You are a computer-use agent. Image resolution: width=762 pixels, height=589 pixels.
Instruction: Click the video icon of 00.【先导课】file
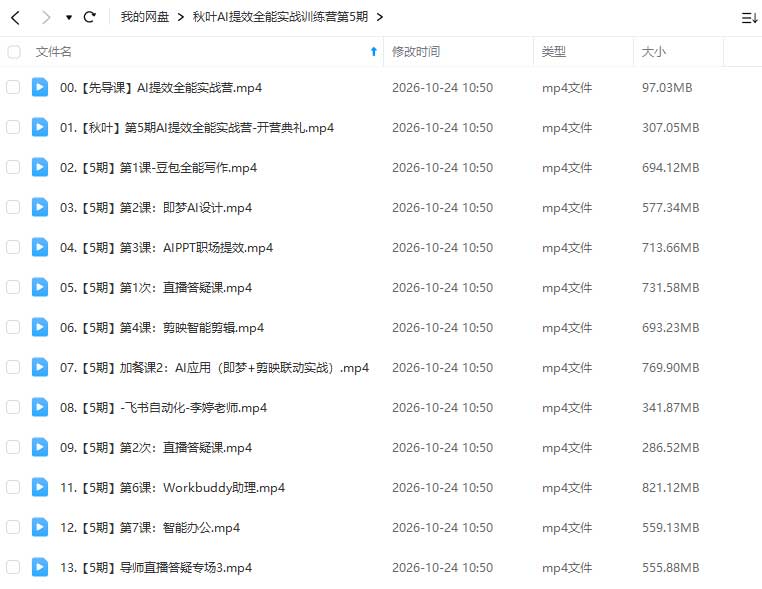40,87
